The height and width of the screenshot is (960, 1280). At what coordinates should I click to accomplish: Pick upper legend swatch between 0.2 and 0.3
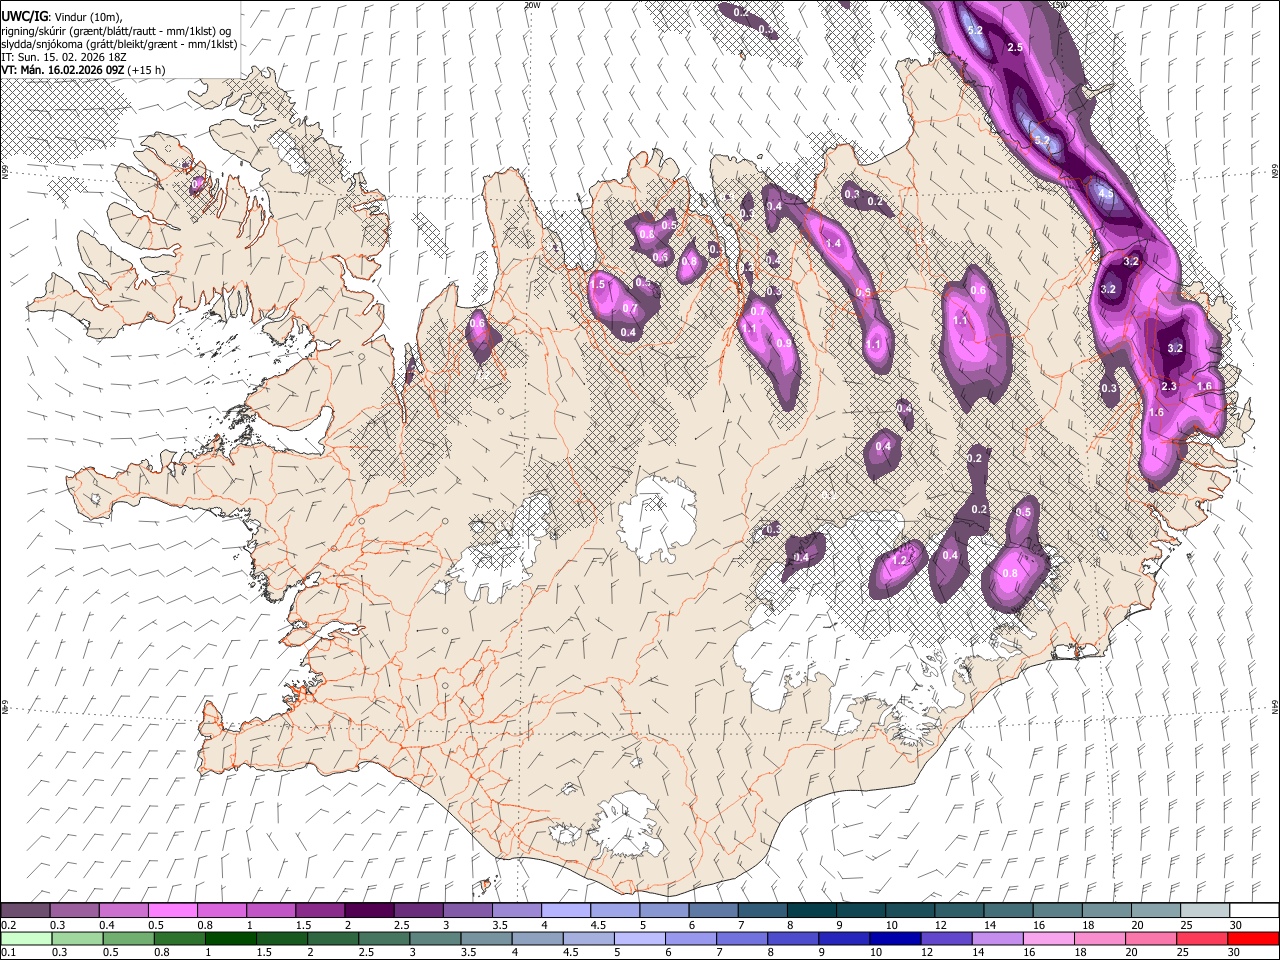point(25,911)
